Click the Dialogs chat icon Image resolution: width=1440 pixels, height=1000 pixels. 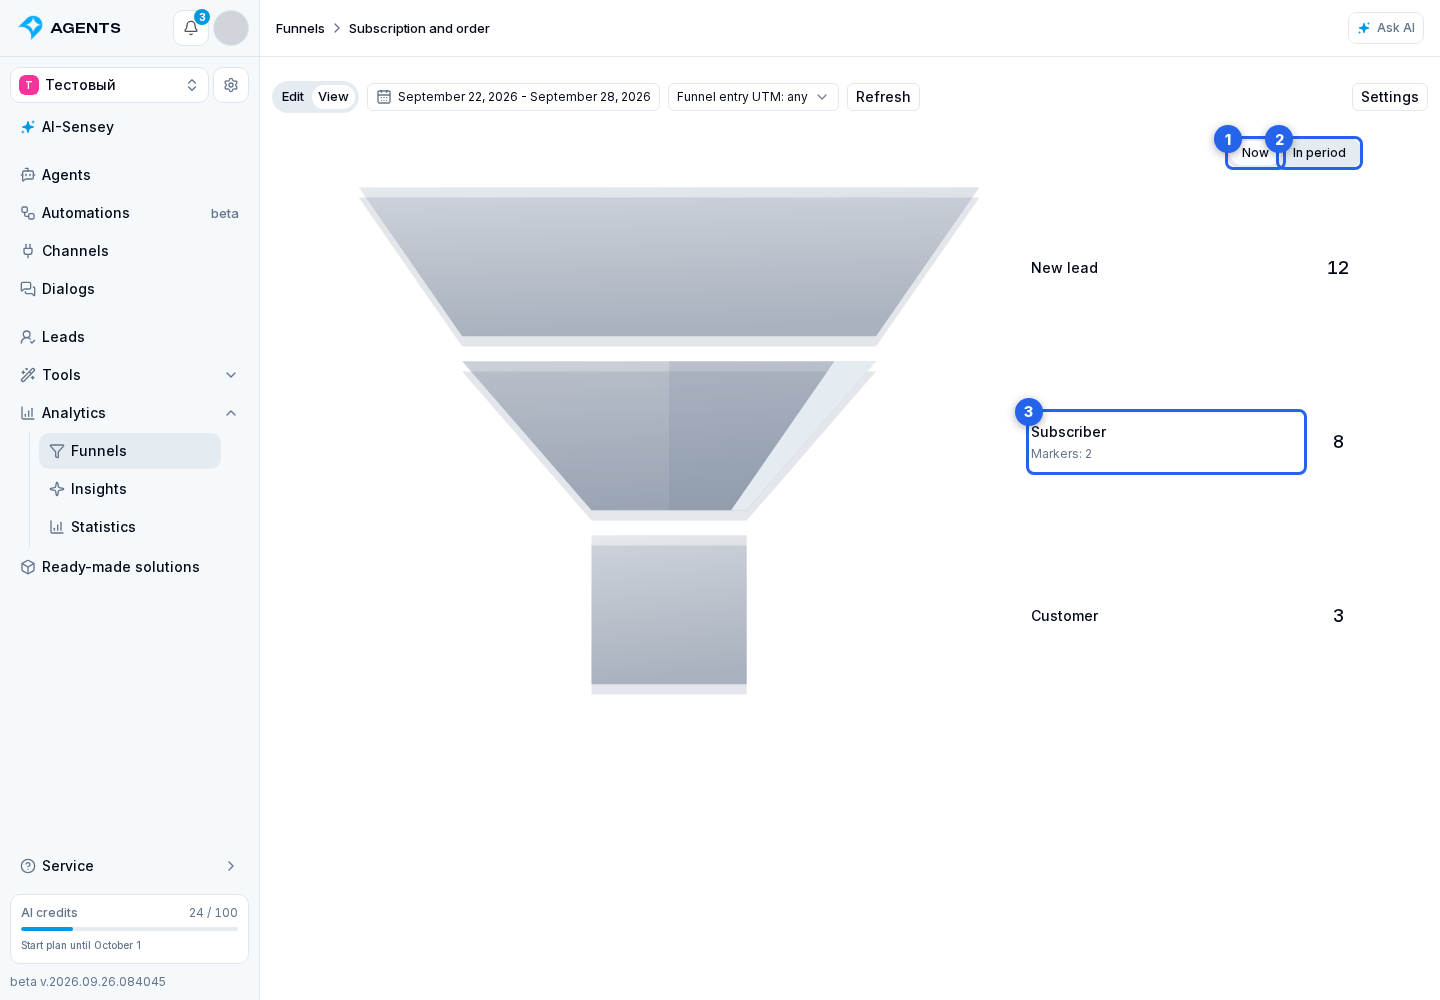pos(28,289)
